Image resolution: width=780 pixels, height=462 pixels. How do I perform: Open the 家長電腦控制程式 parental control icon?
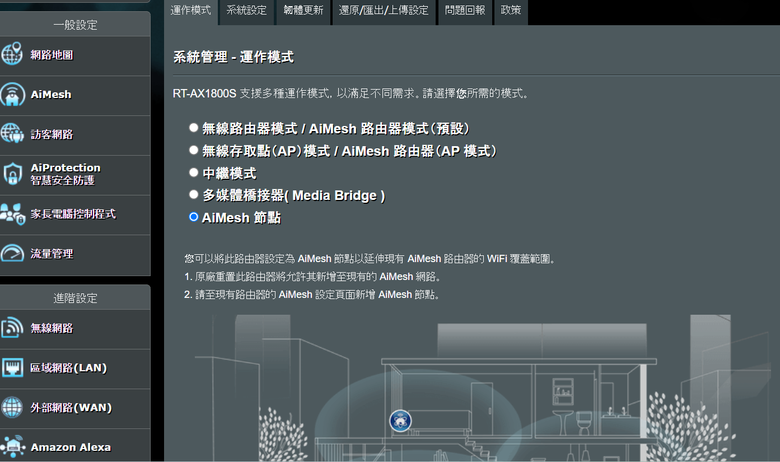click(x=12, y=214)
